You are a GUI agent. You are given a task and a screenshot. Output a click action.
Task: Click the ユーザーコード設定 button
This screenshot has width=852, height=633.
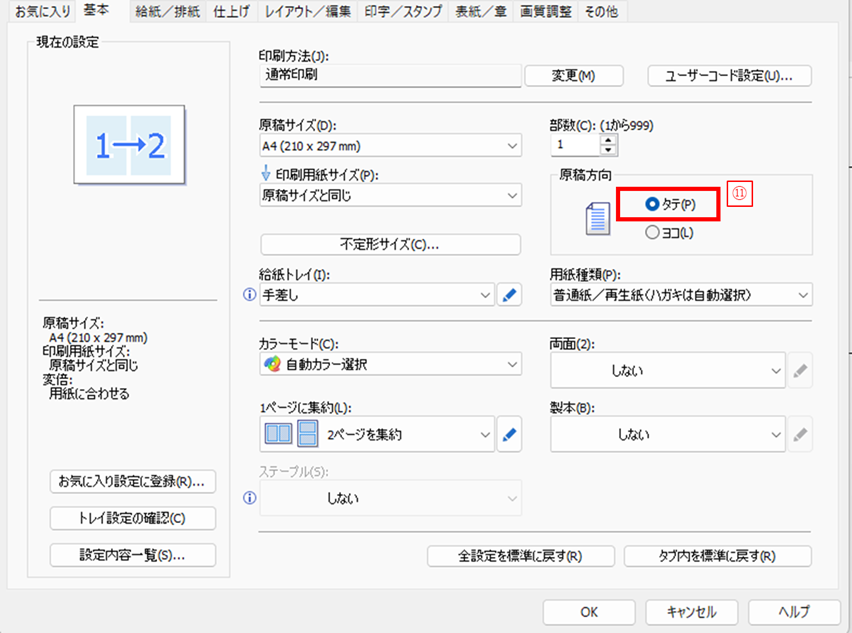click(x=729, y=76)
